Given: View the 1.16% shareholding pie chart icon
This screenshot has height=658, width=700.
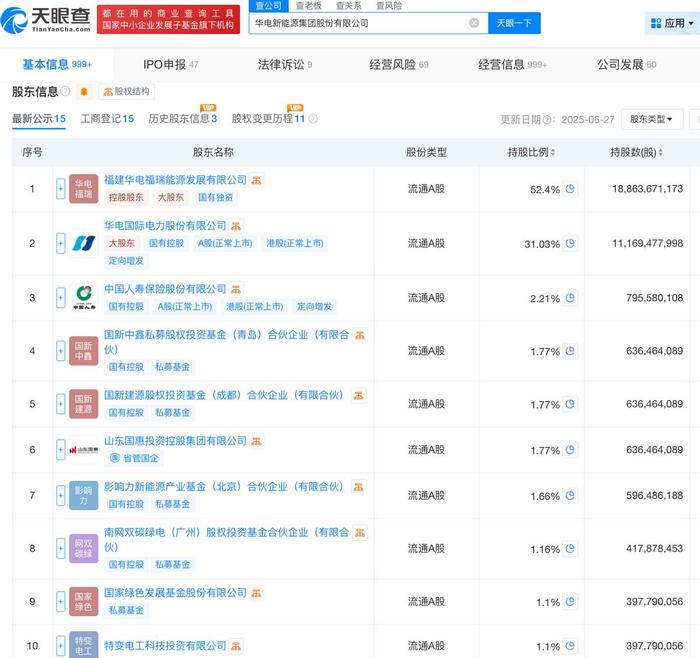Looking at the screenshot, I should [570, 549].
